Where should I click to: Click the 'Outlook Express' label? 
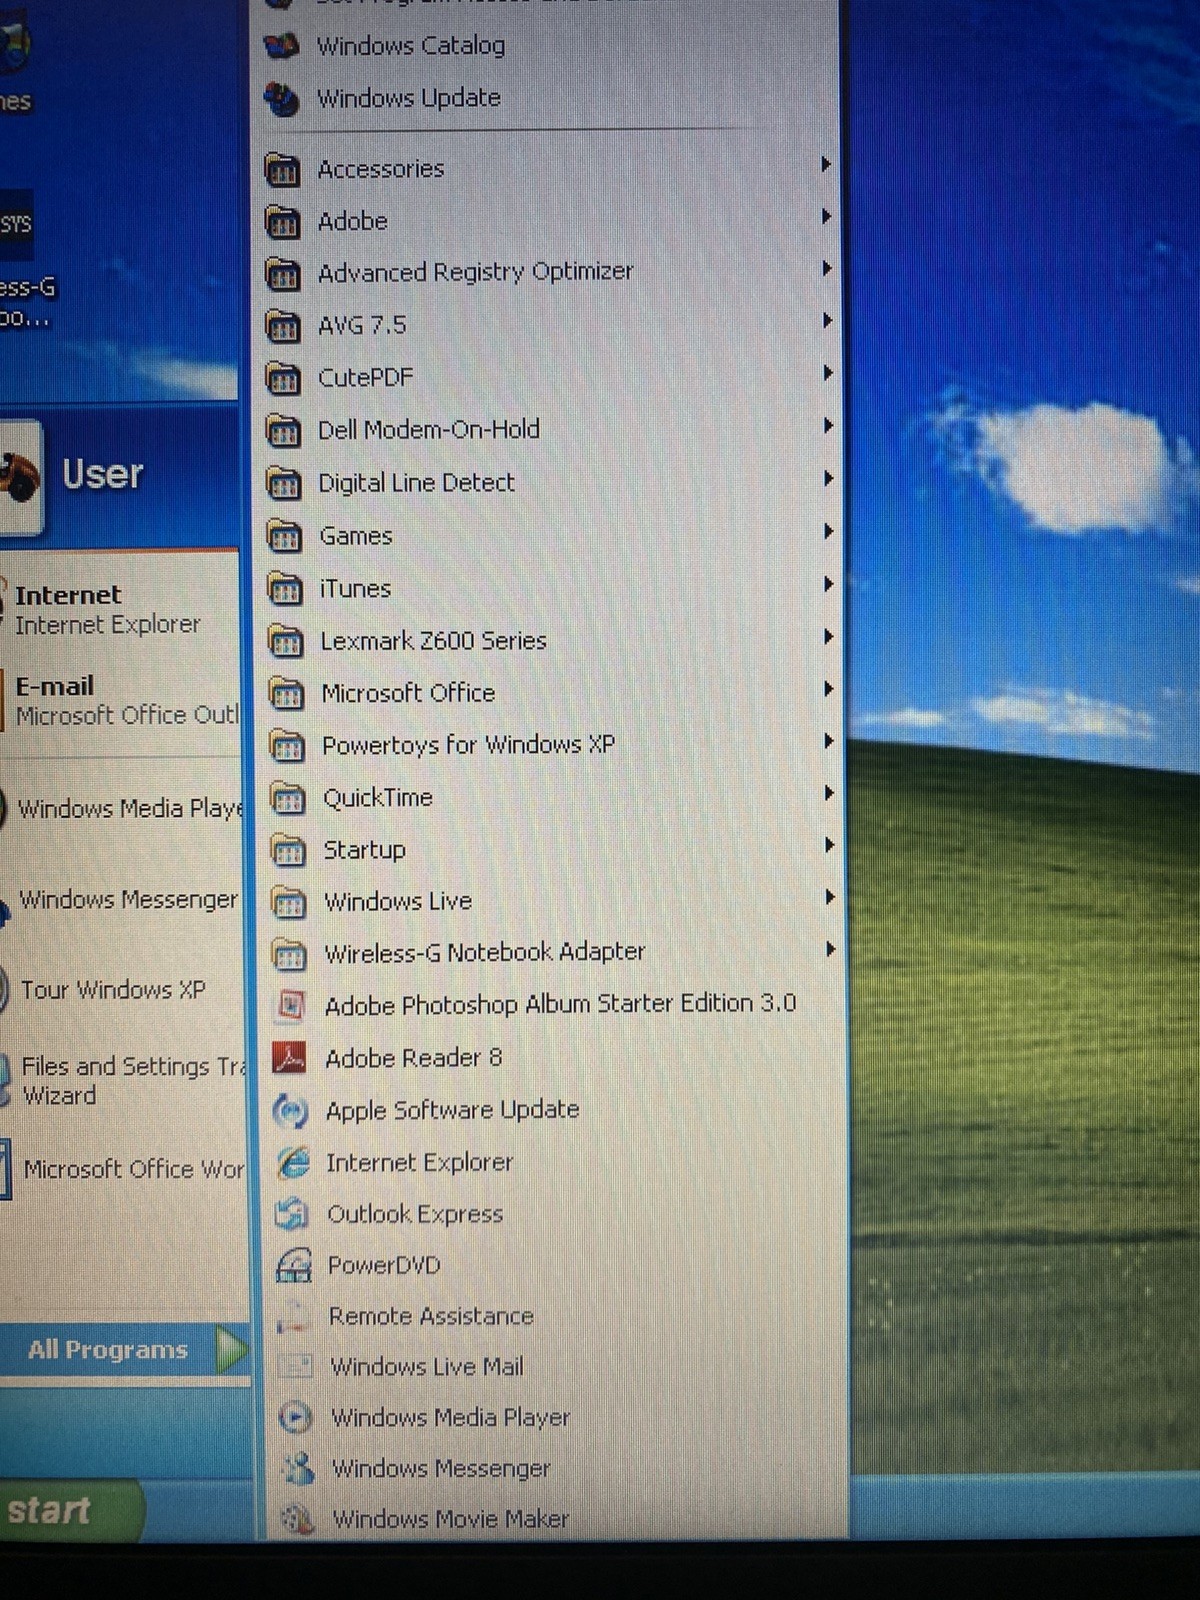tap(415, 1214)
